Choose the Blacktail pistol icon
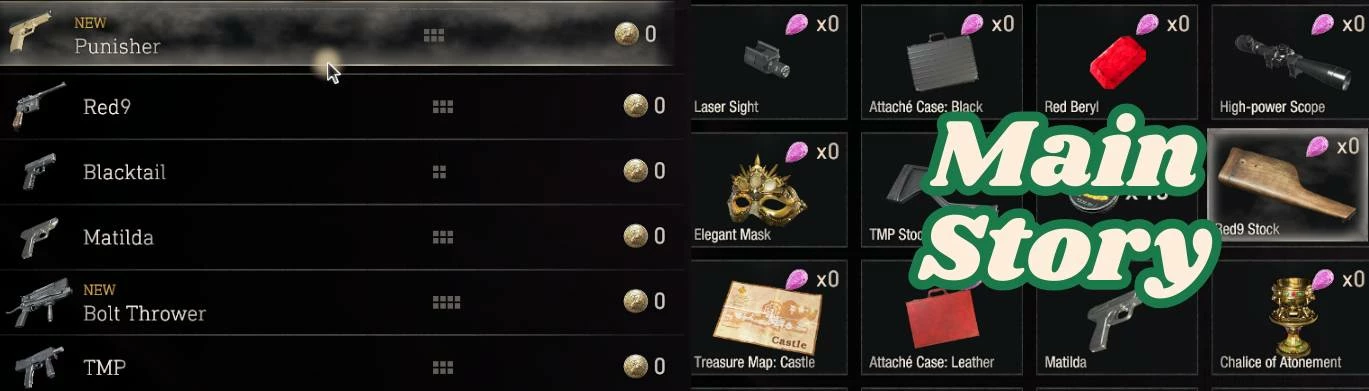Viewport: 1369px width, 391px height. [x=39, y=171]
